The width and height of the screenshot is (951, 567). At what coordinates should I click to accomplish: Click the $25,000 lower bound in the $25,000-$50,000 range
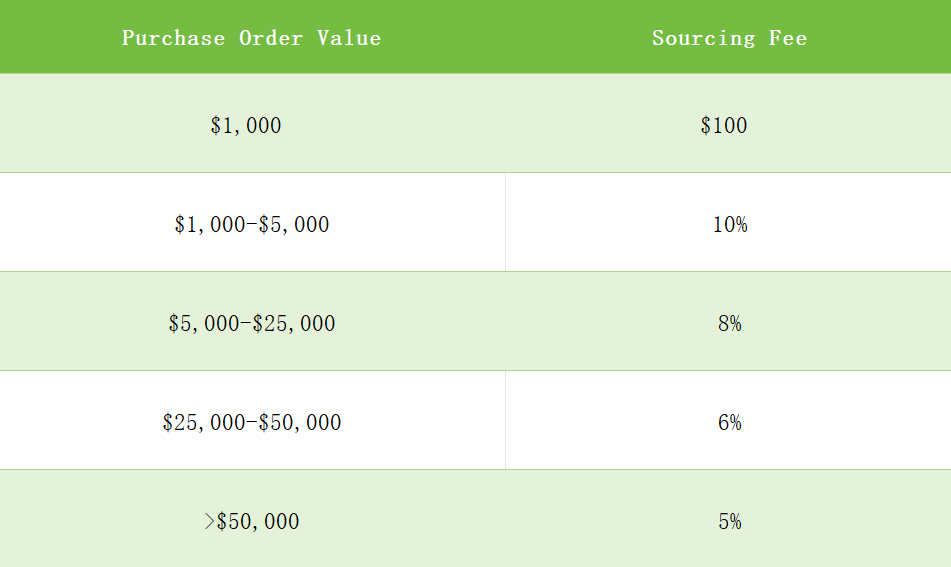click(202, 423)
